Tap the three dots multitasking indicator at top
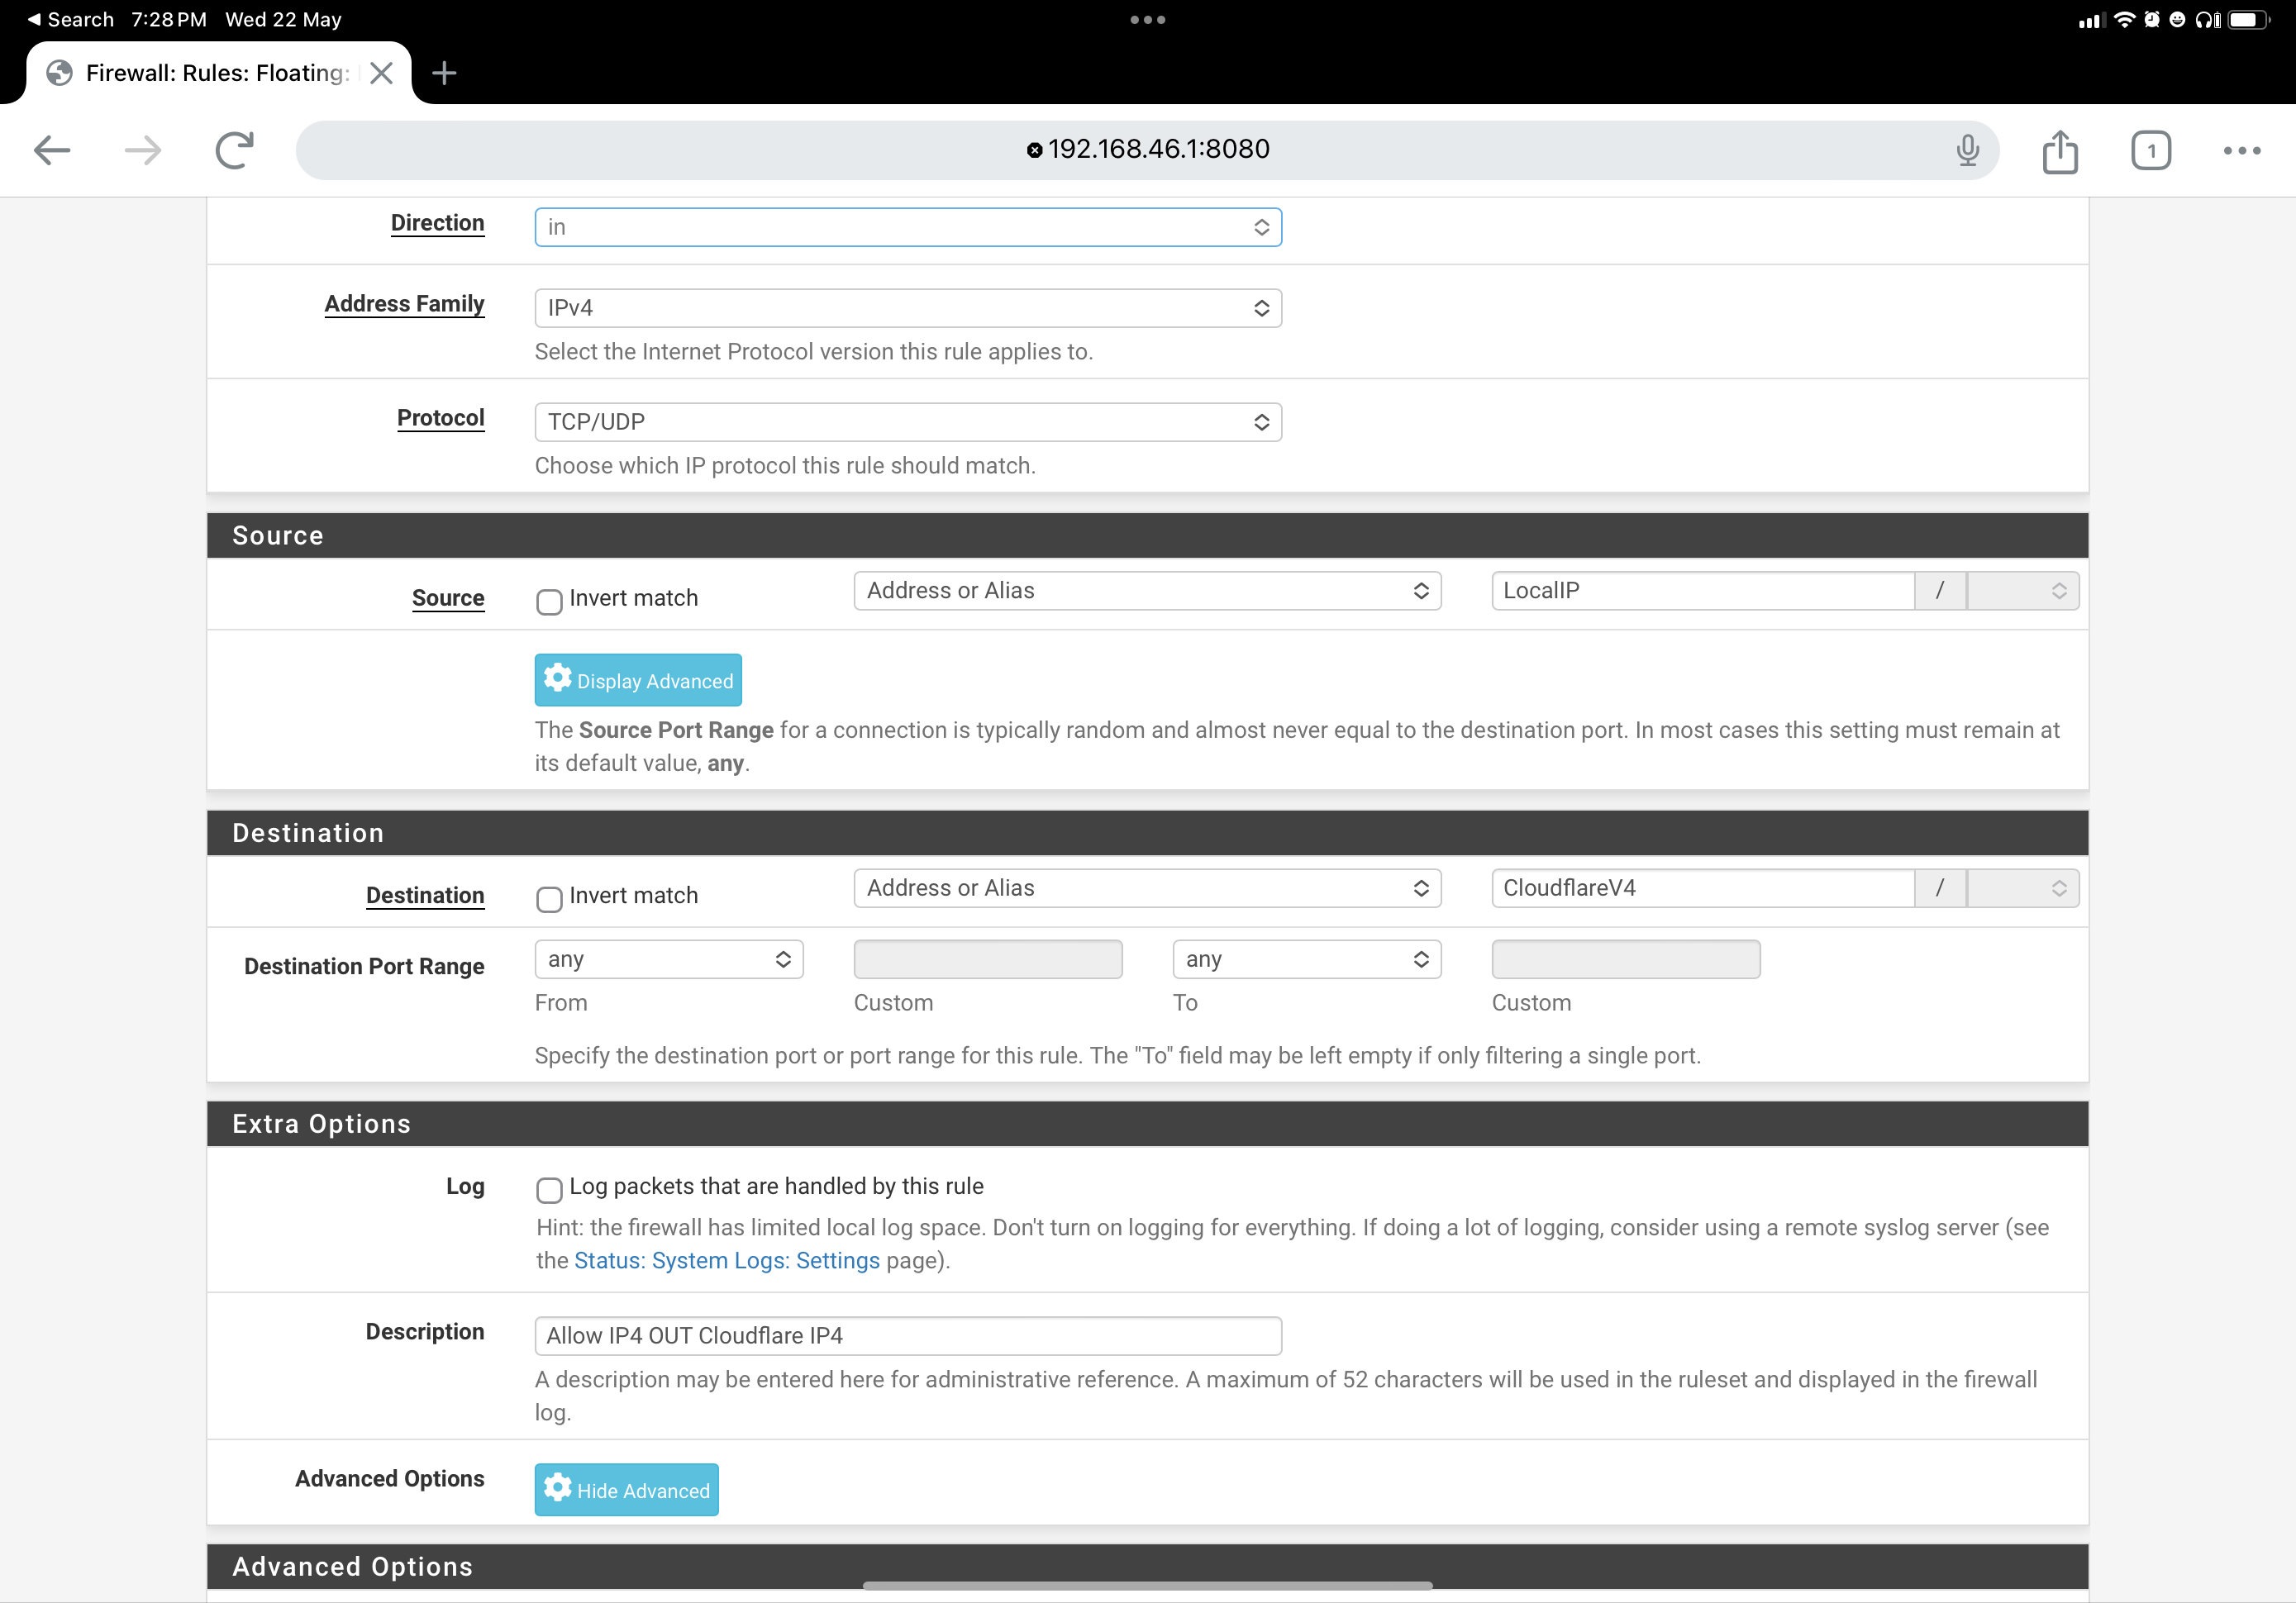The image size is (2296, 1603). coord(1148,20)
